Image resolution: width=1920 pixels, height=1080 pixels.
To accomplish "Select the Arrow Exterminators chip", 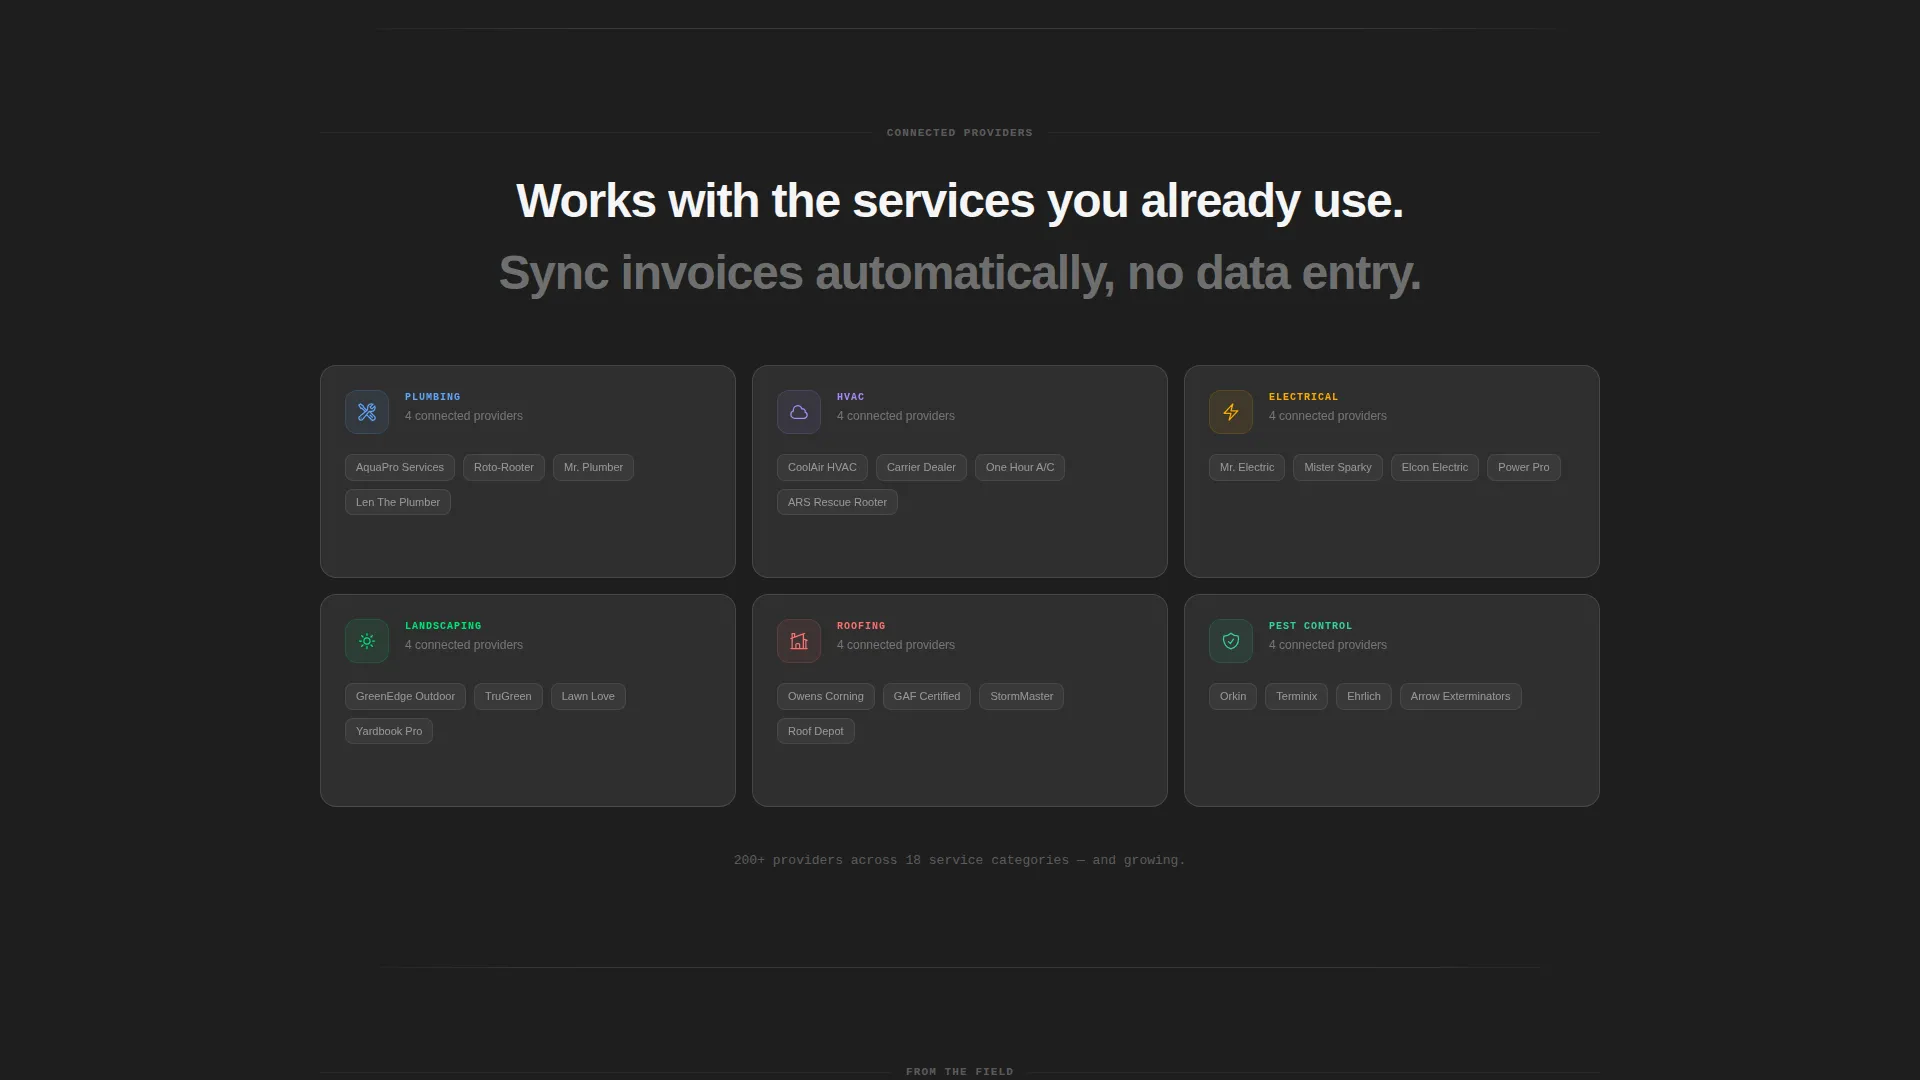I will (1461, 696).
